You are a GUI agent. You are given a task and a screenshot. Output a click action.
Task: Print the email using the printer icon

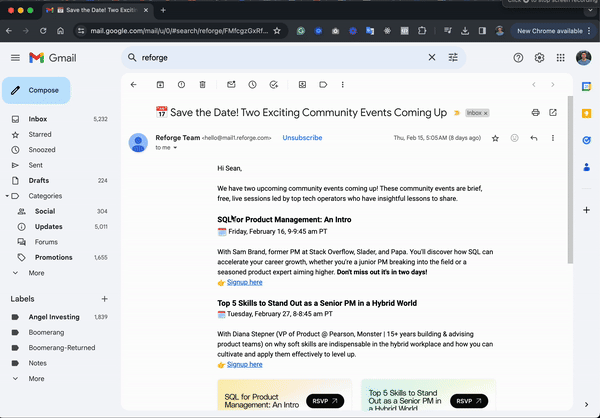536,112
